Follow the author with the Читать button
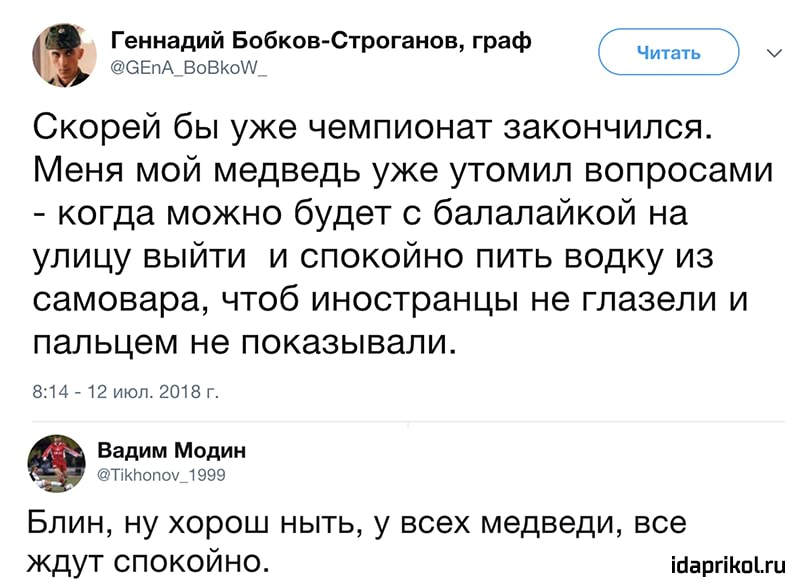Screen dimensions: 800x585 tap(668, 52)
